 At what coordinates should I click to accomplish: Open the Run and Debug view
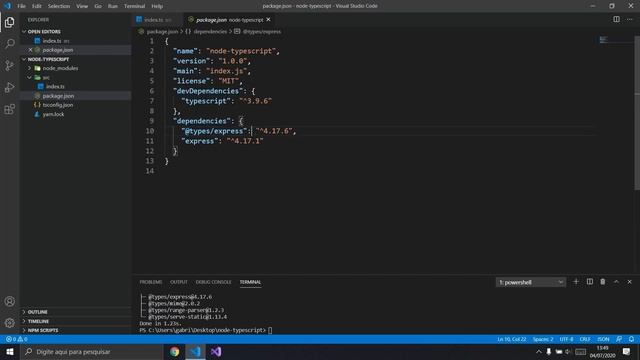click(10, 87)
